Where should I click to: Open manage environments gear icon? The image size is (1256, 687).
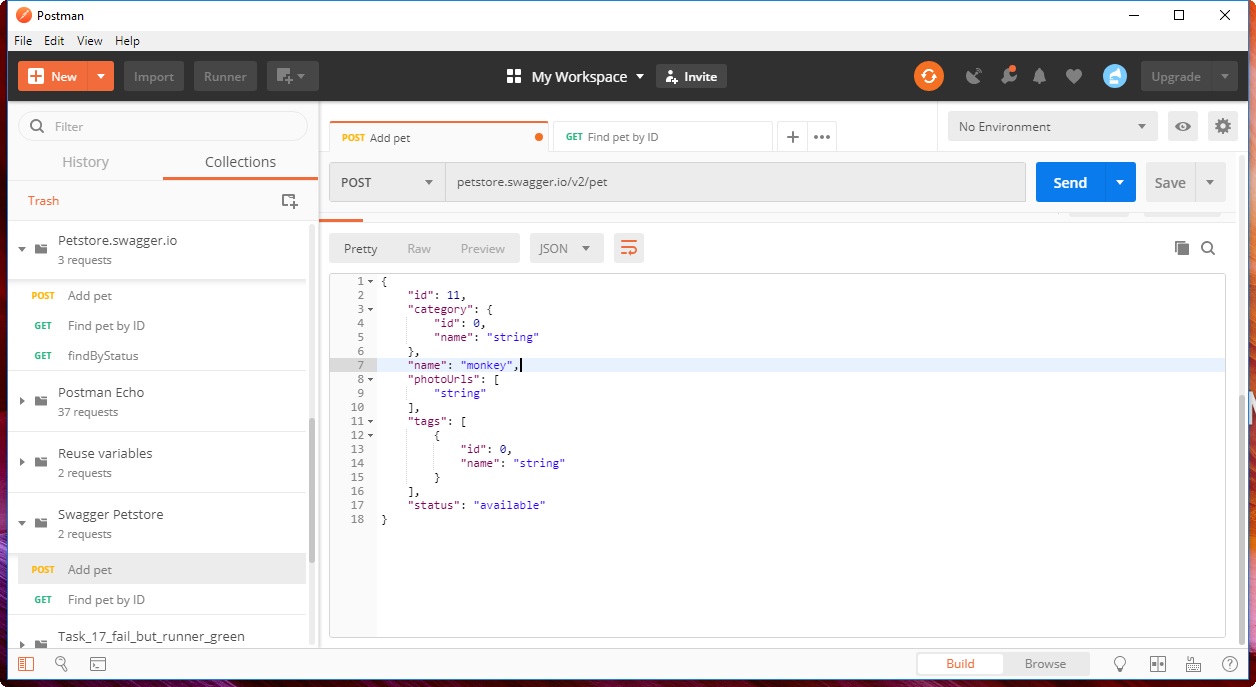click(1222, 127)
